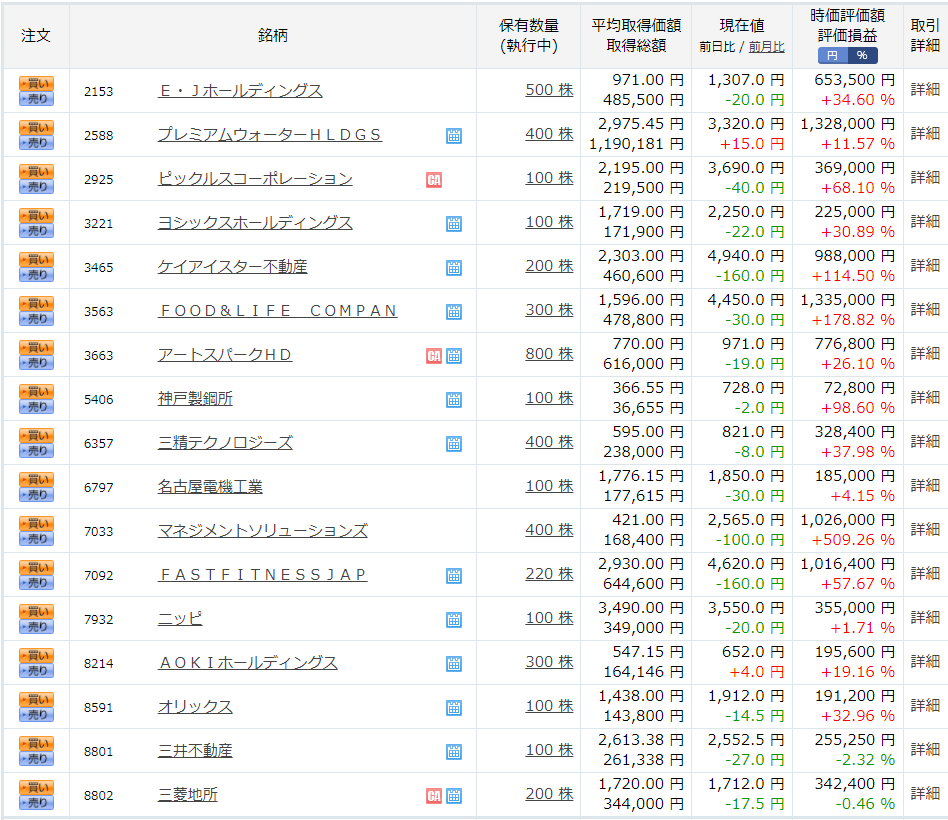The image size is (948, 820).
Task: Click 220 株 quantity for FASTFITNESSJAP
Action: tap(549, 574)
